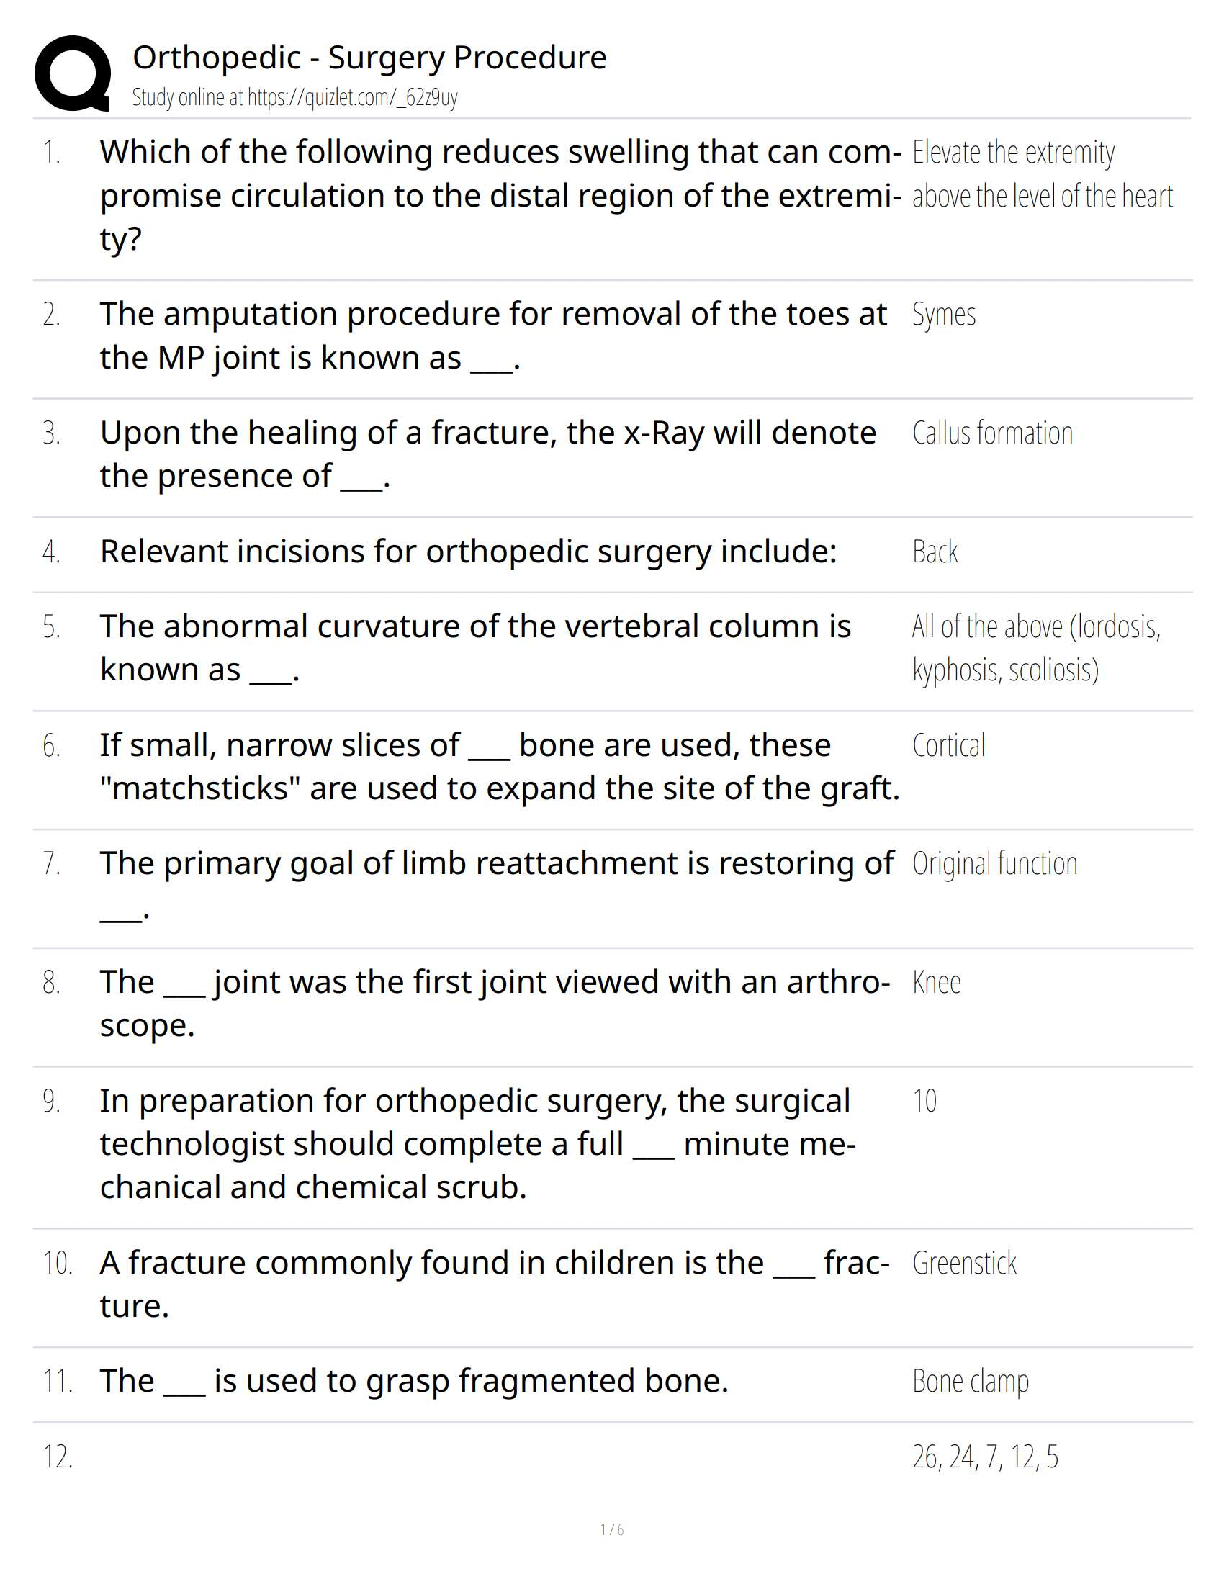Click the 1 / 6 page indicator
The image size is (1224, 1584).
point(612,1529)
